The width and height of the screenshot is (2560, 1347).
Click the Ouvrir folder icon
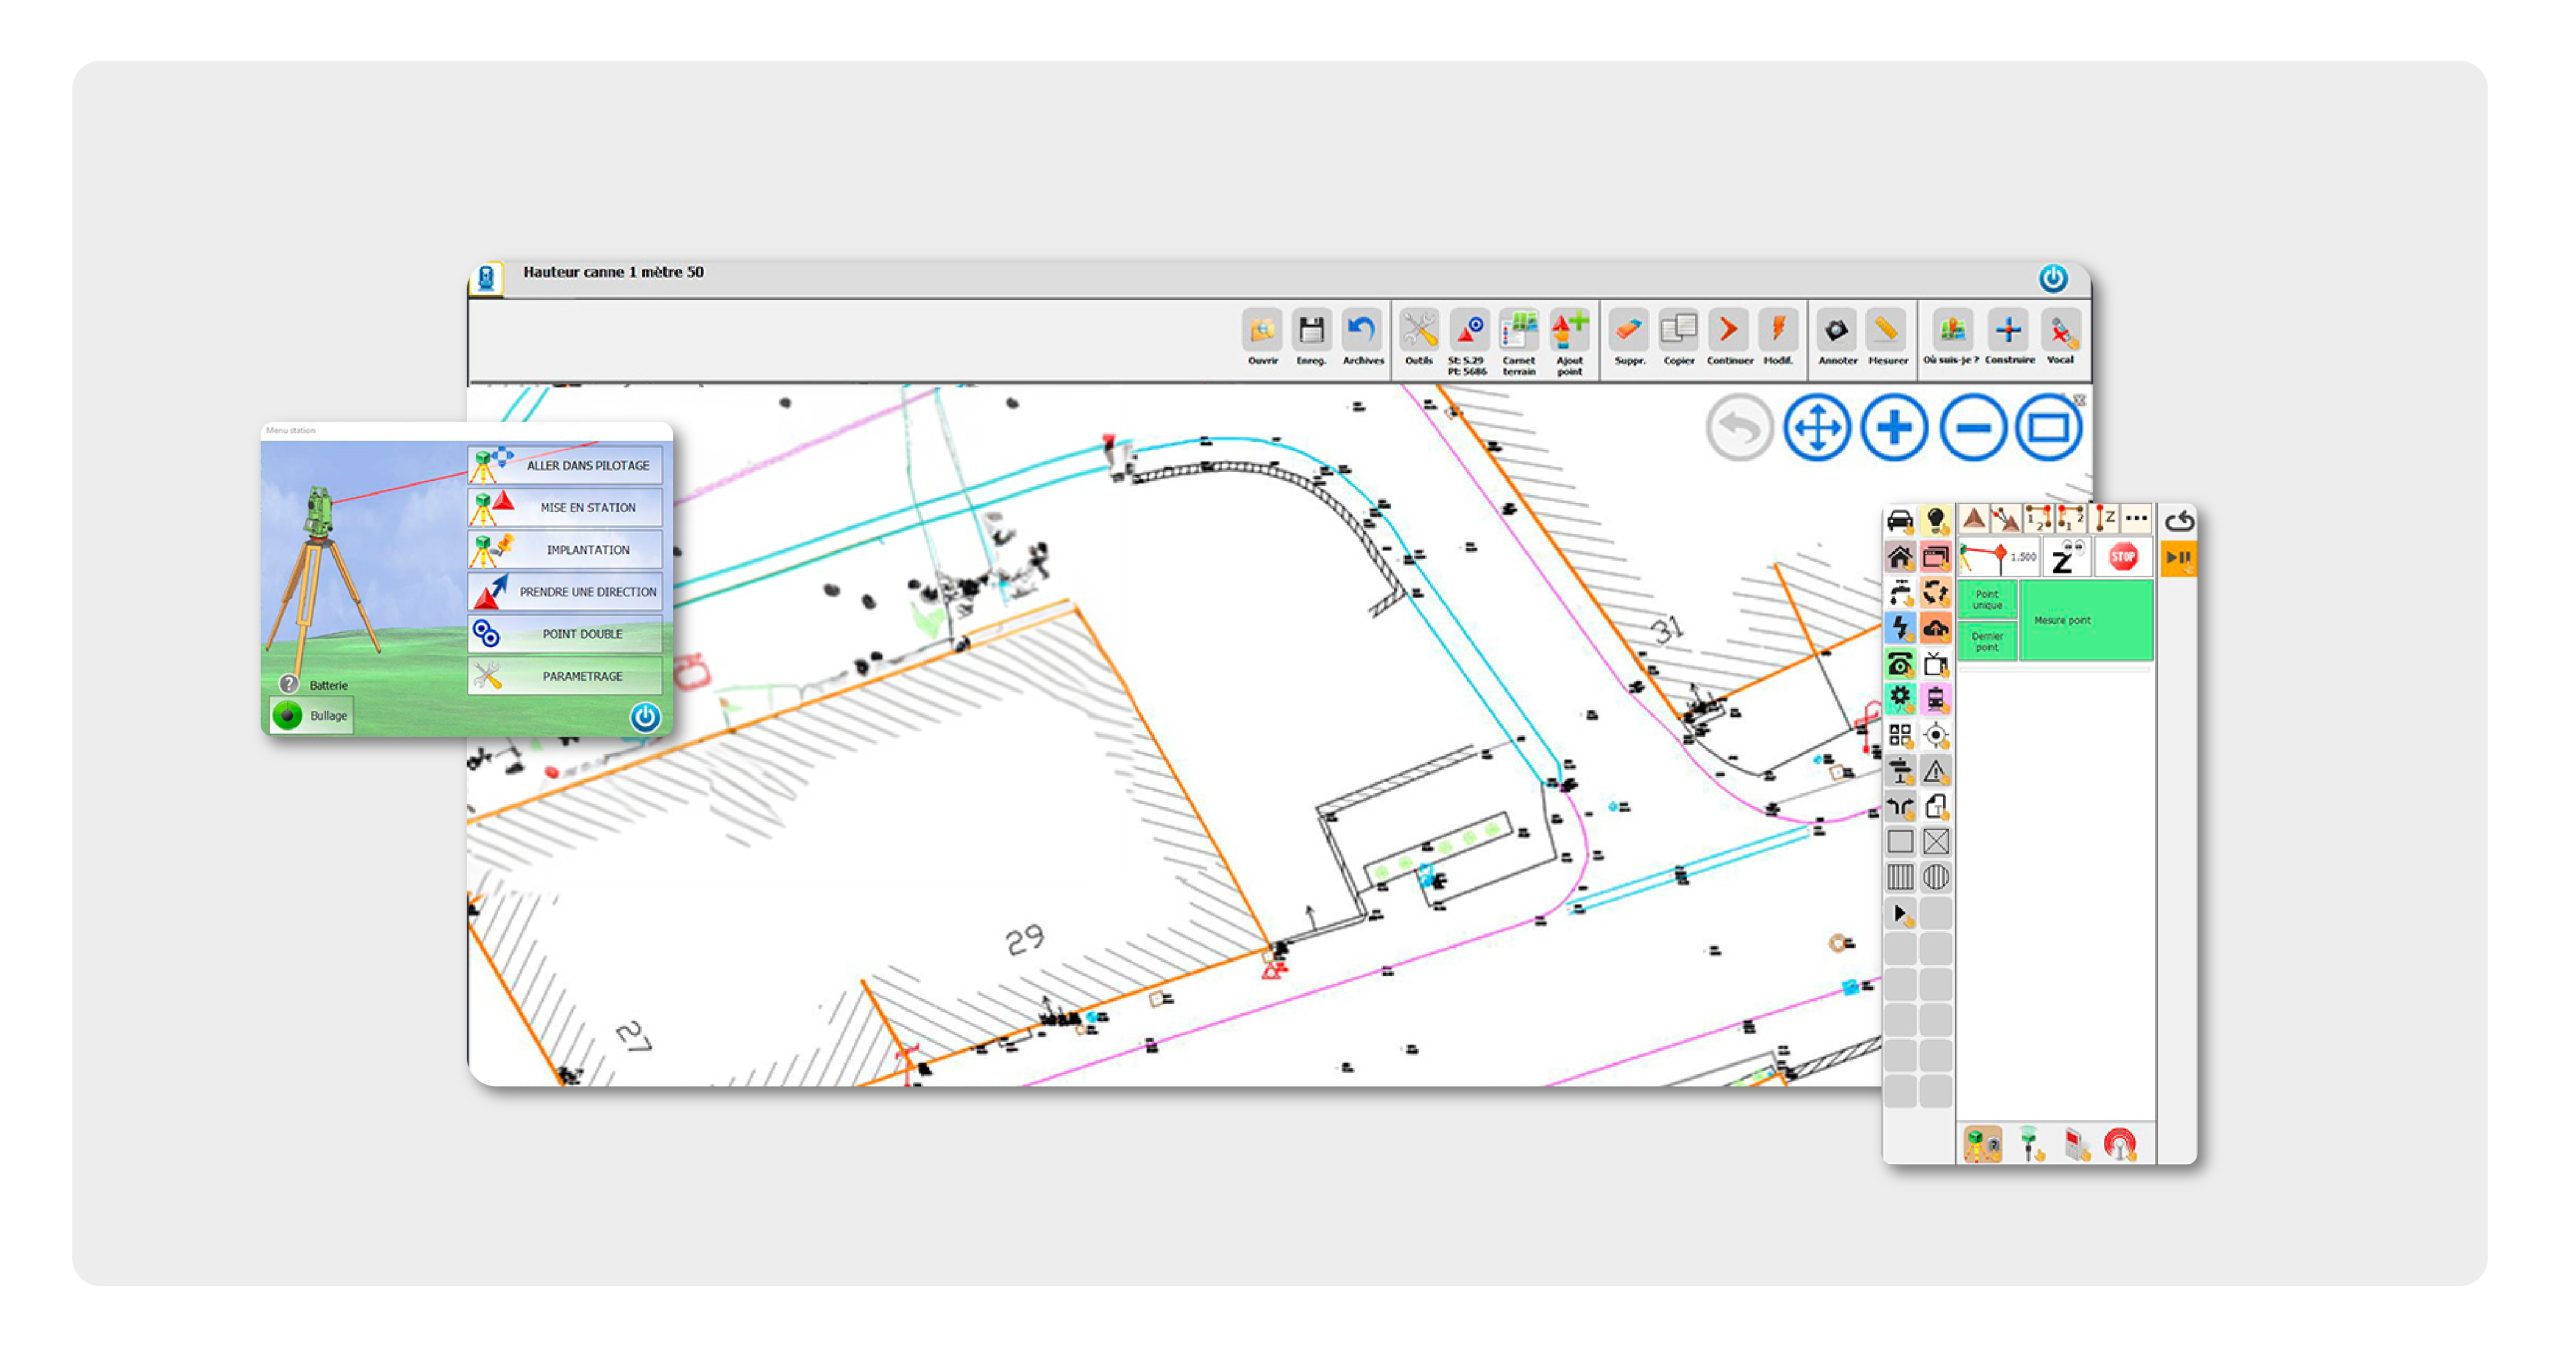click(x=1261, y=331)
